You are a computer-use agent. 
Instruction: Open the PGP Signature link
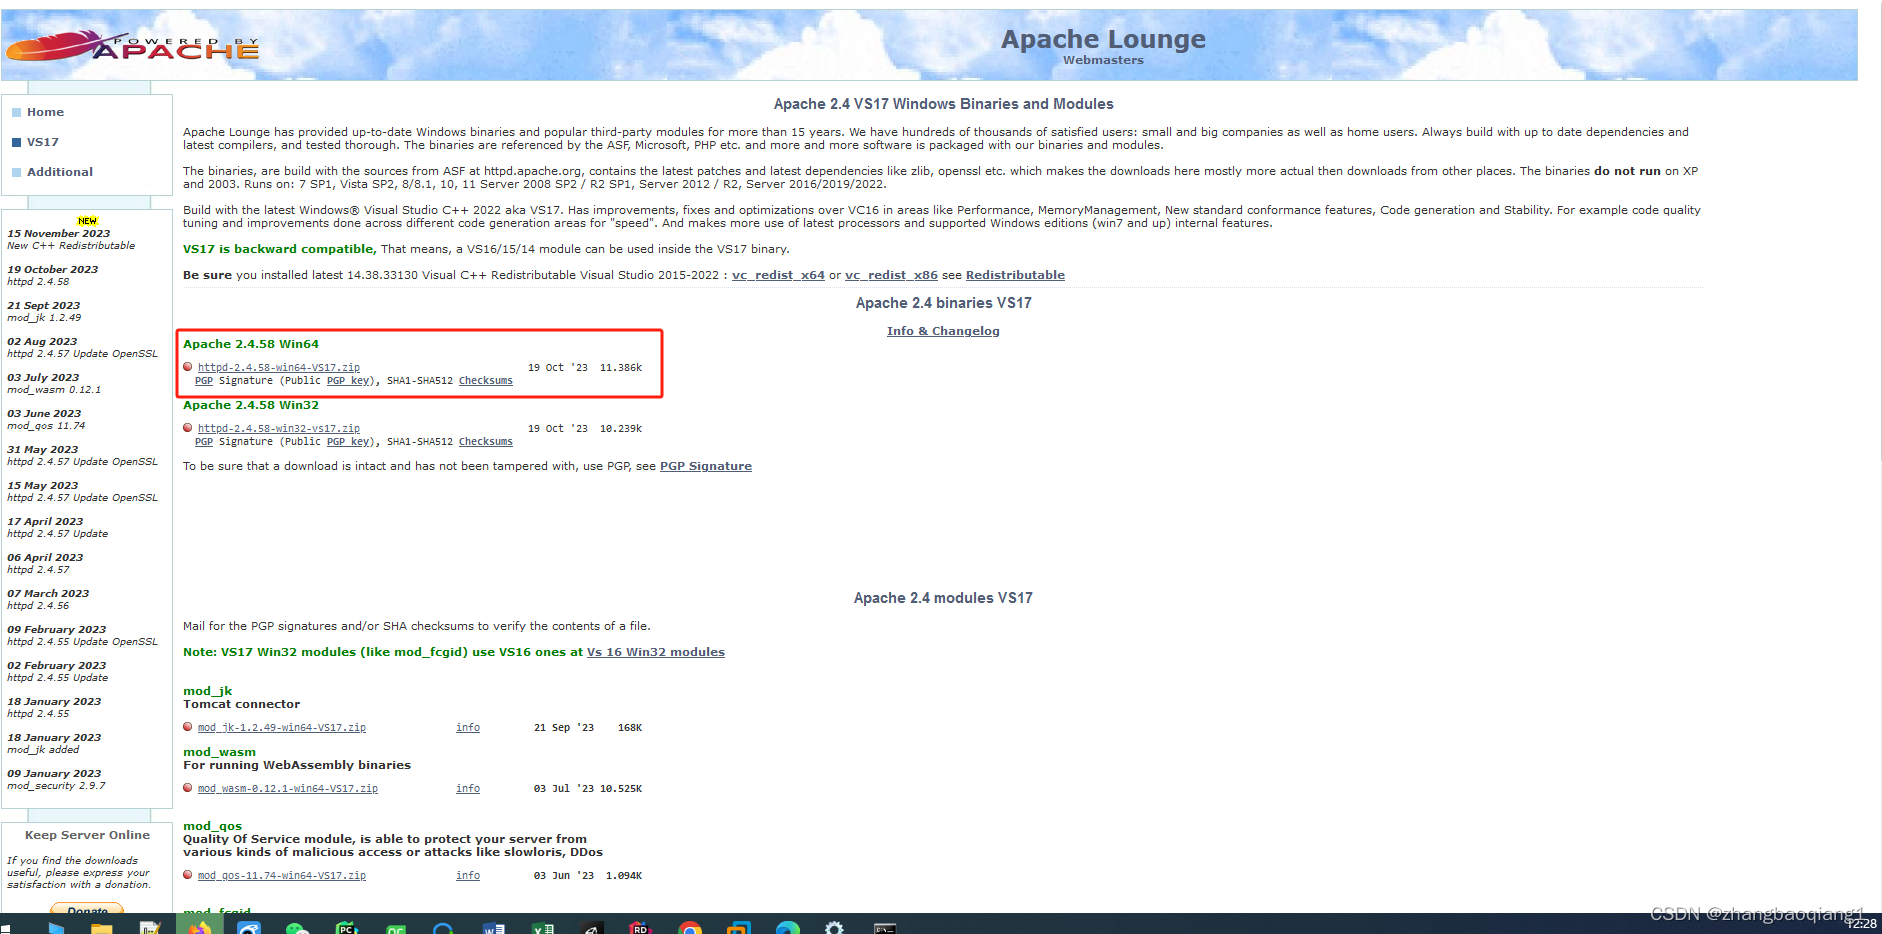706,466
